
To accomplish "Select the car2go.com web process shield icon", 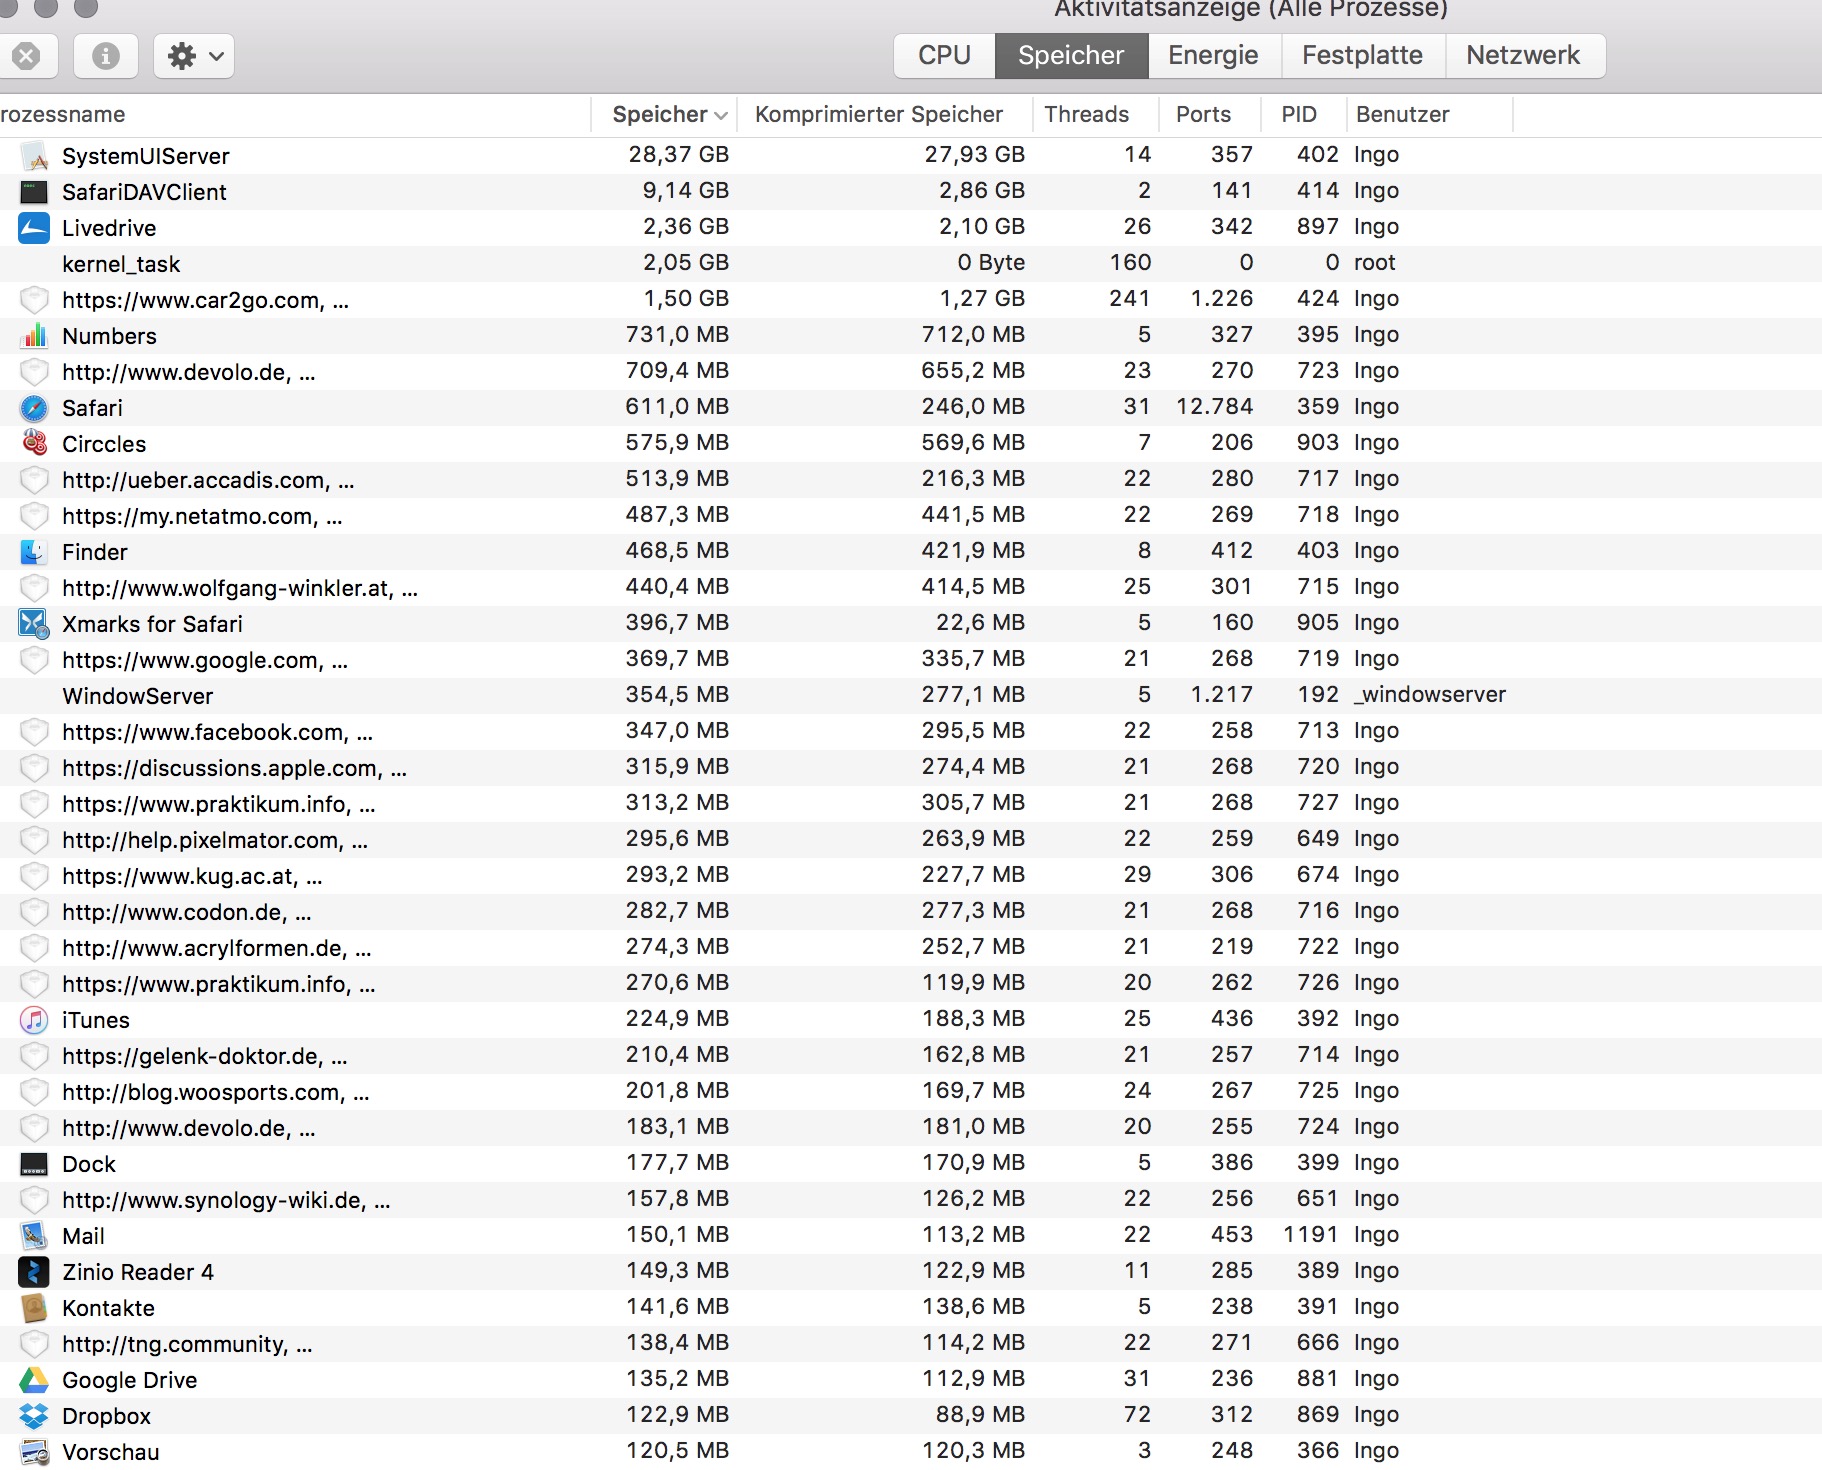I will pyautogui.click(x=34, y=300).
